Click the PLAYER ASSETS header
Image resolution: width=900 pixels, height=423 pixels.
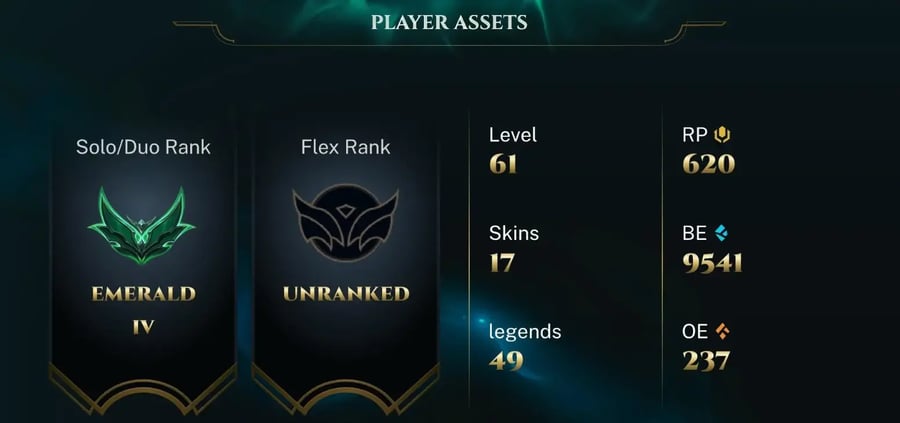tap(449, 22)
